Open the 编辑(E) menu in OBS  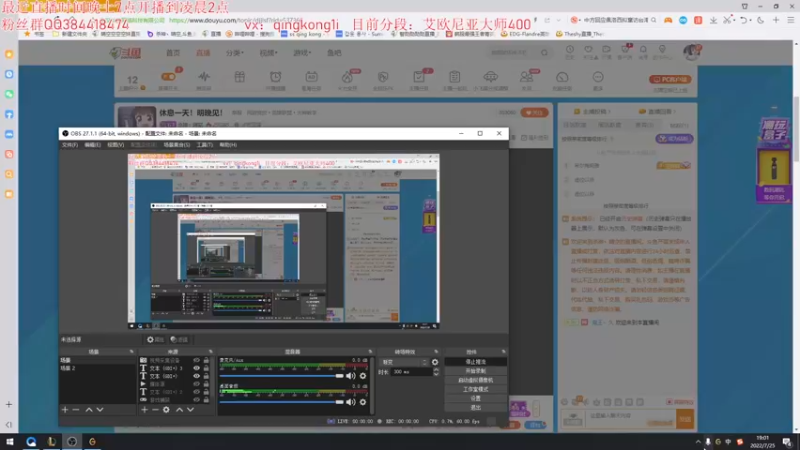(x=92, y=145)
